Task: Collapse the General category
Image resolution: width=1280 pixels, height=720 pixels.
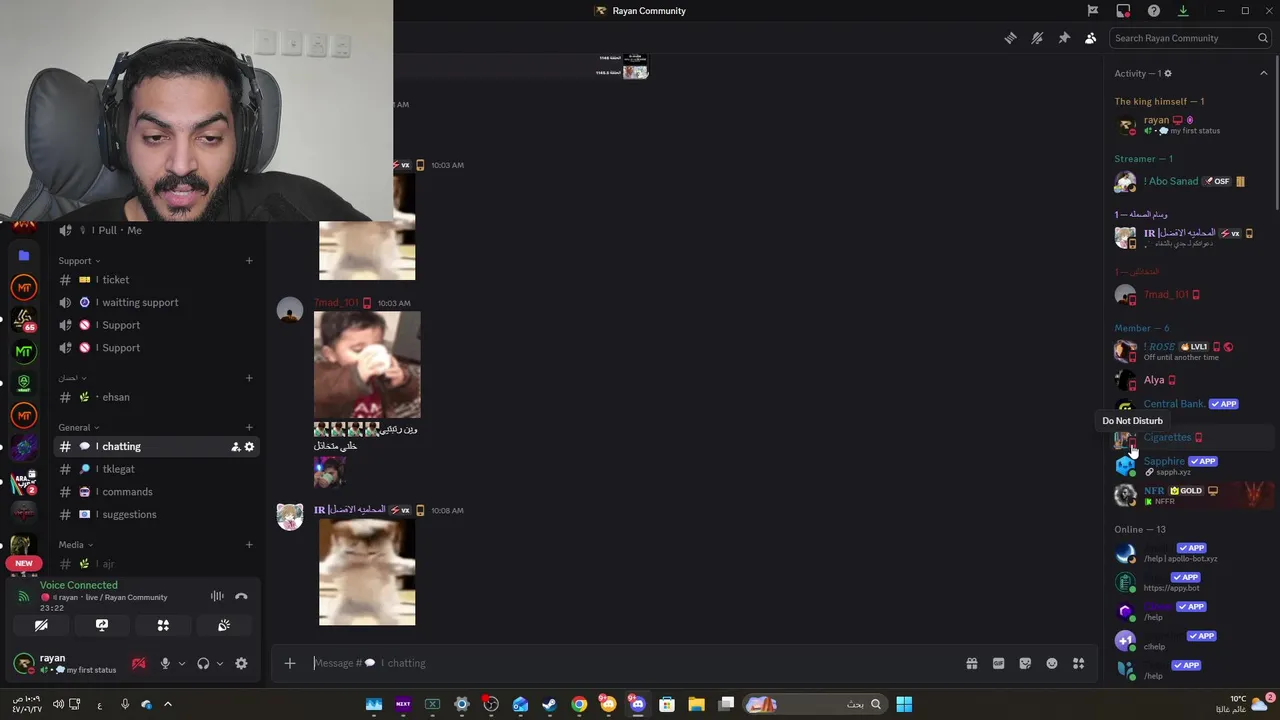Action: point(79,428)
